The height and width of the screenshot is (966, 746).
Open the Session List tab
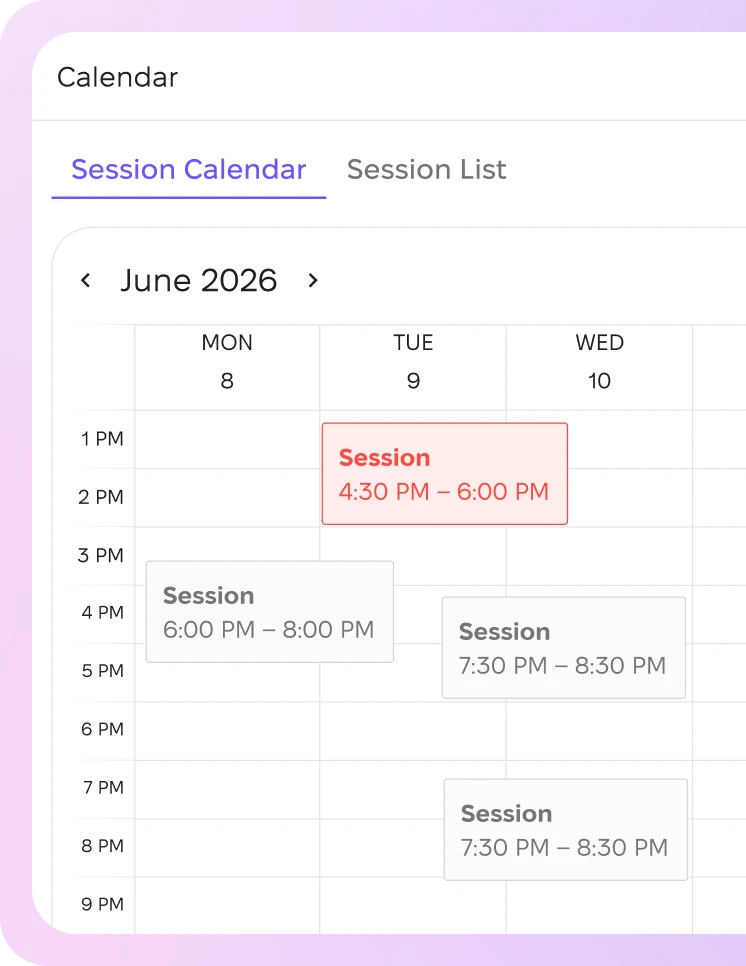[x=426, y=169]
